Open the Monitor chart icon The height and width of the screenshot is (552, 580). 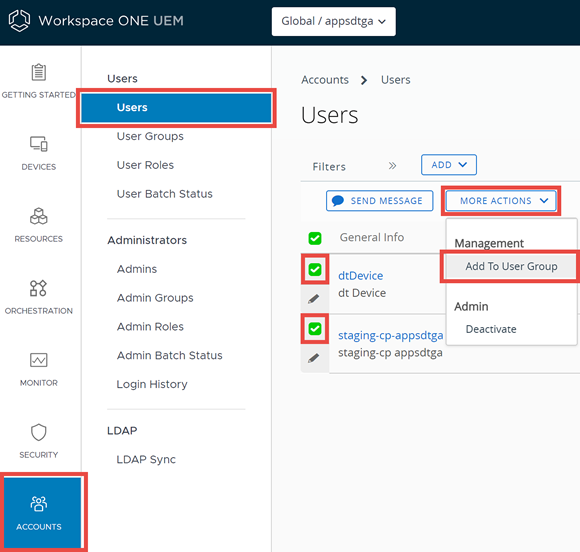pyautogui.click(x=38, y=360)
